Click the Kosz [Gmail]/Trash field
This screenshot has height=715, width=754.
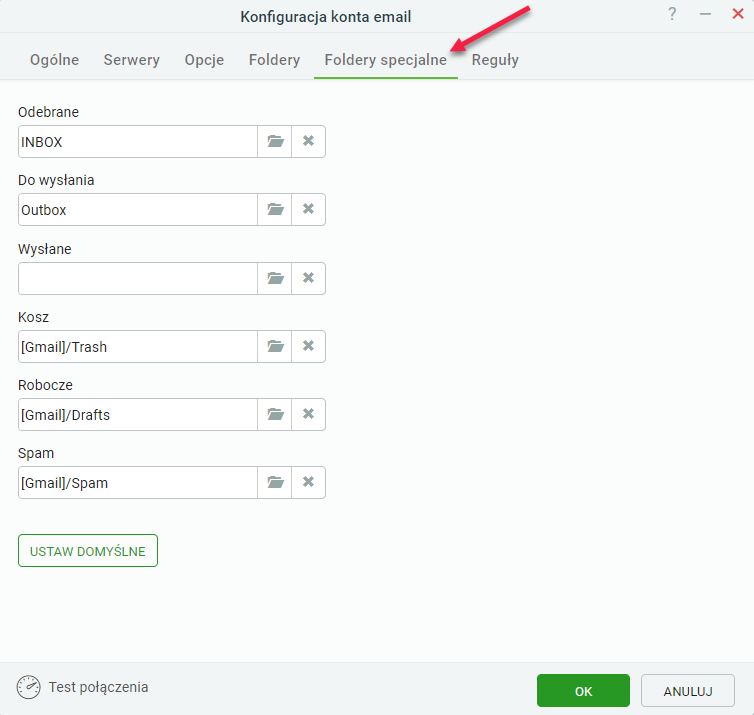[138, 346]
